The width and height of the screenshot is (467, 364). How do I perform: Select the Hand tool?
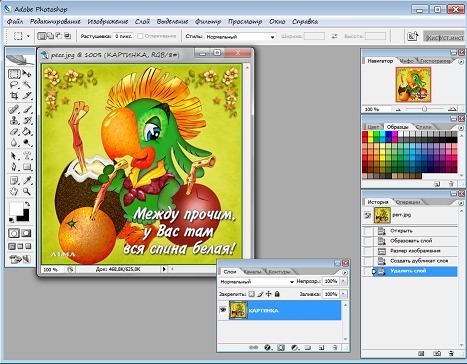[x=14, y=191]
